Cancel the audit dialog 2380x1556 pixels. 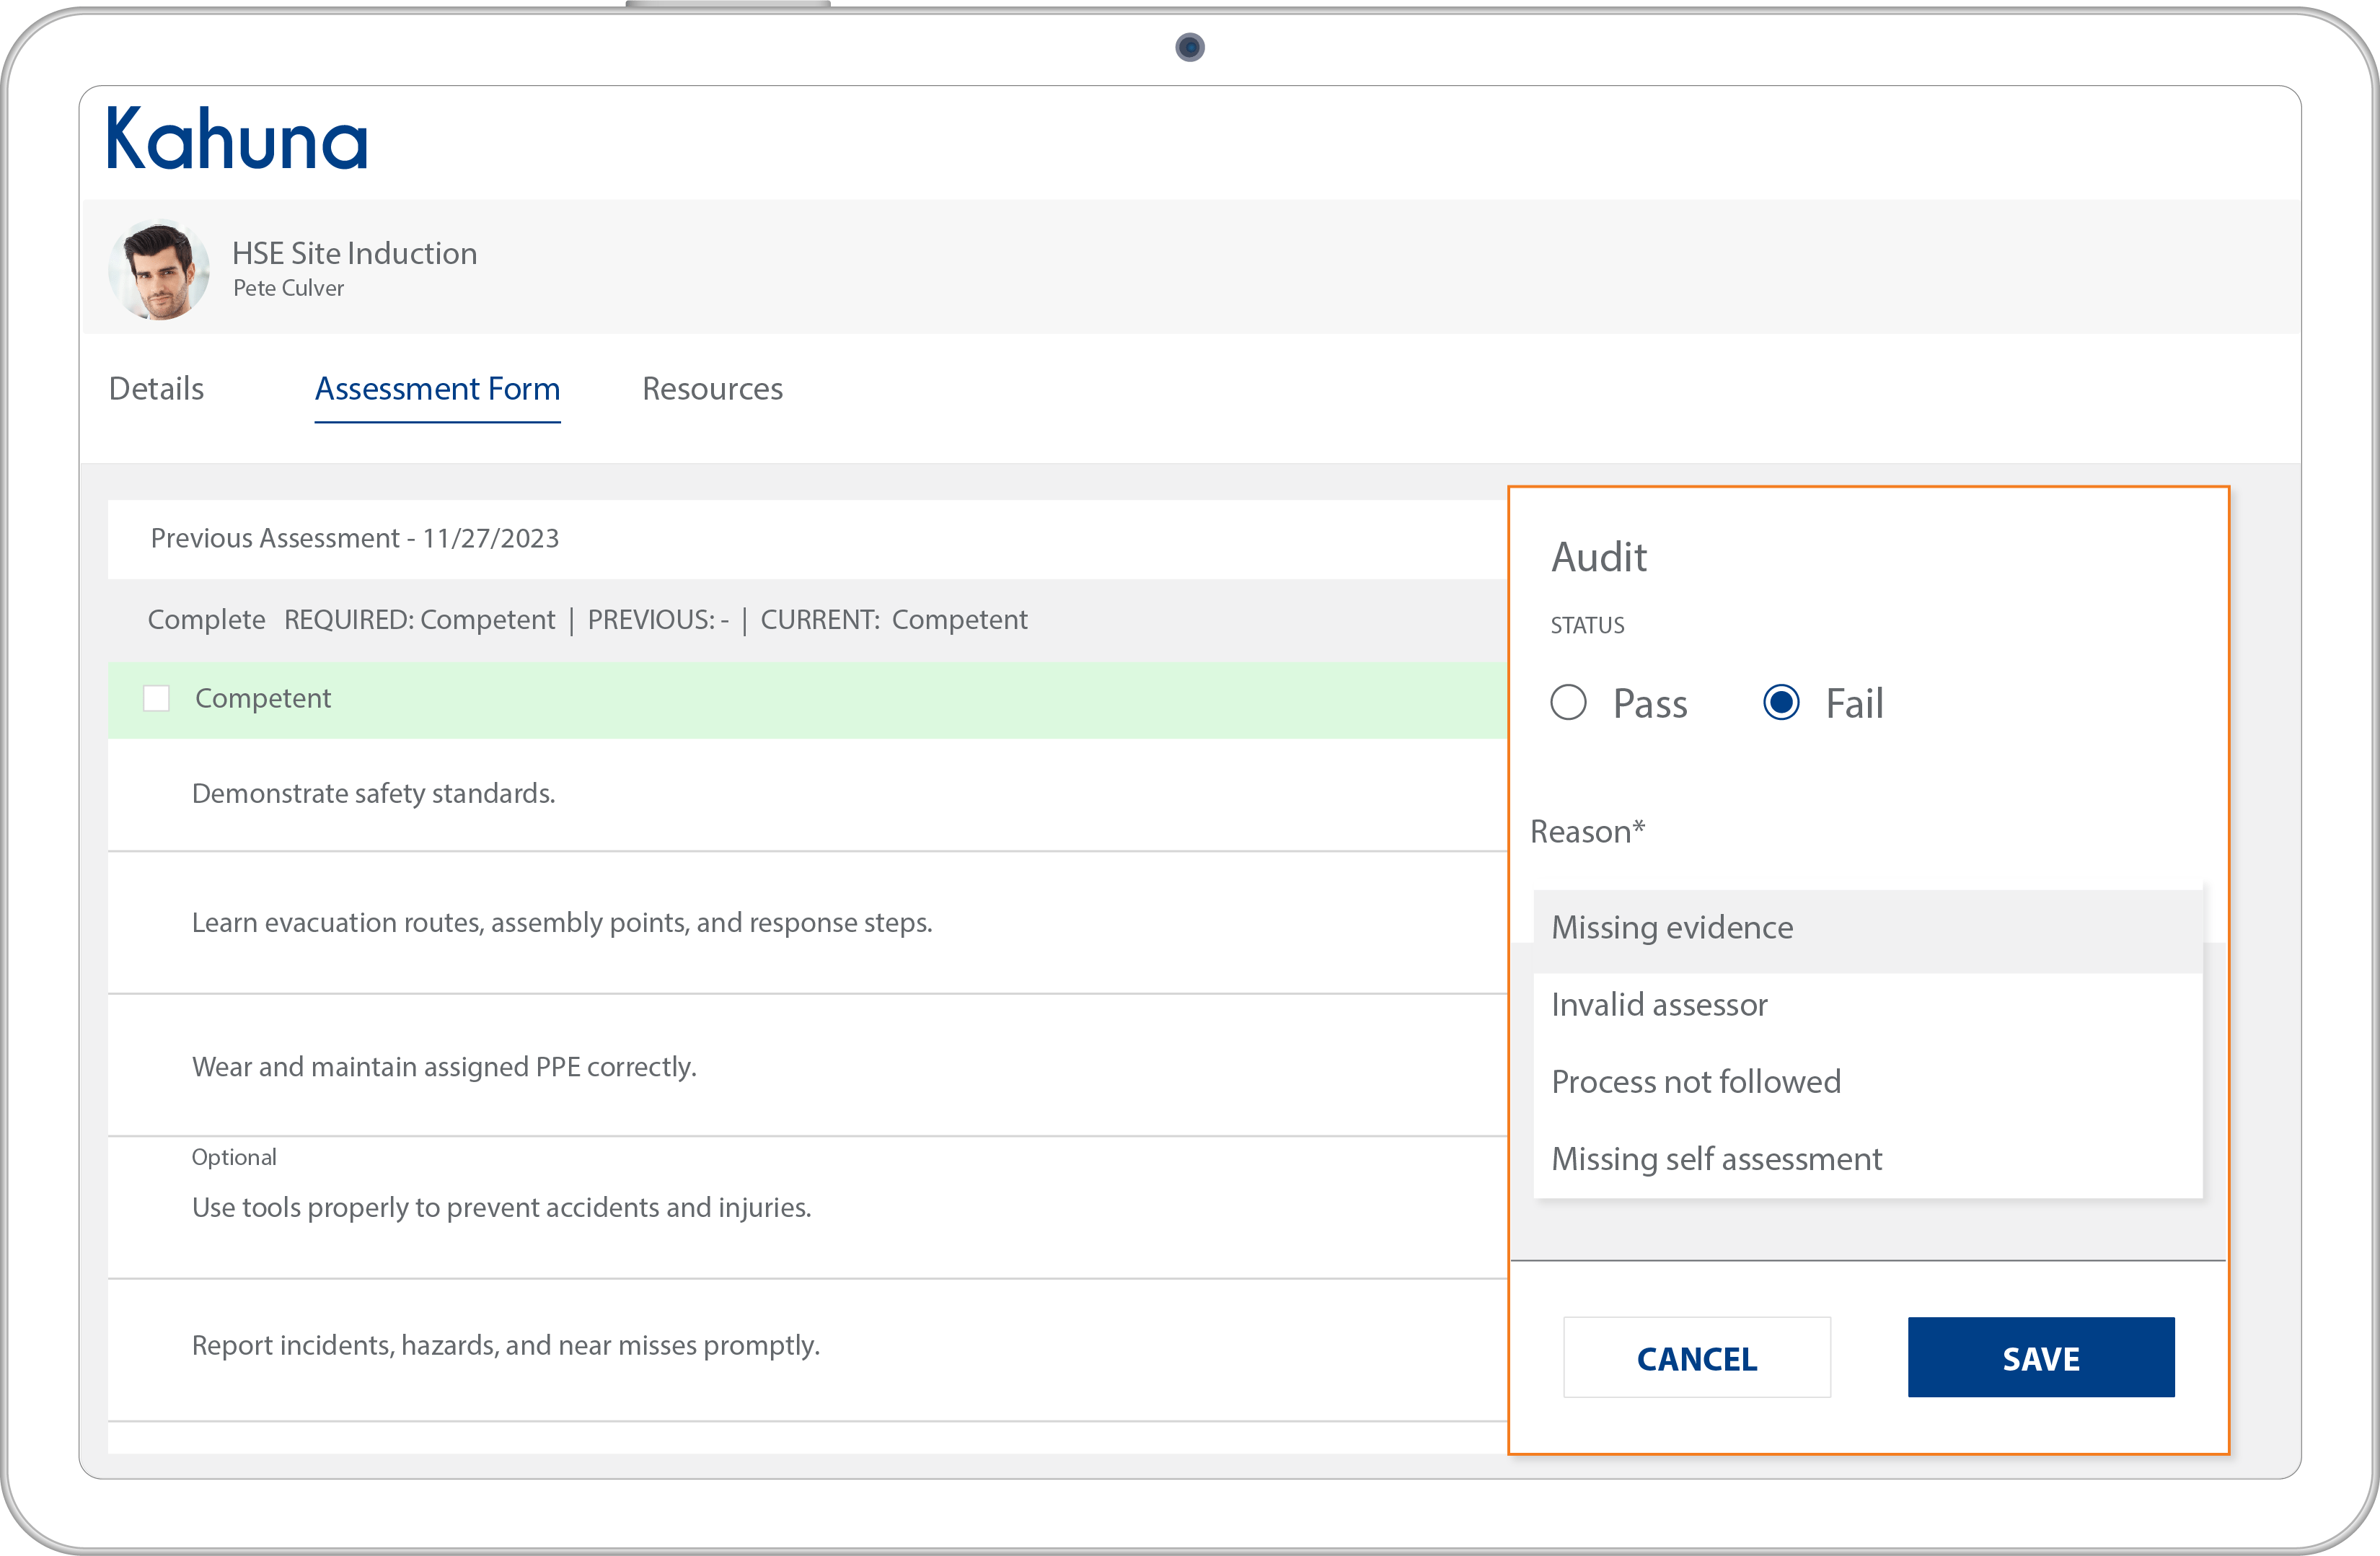tap(1697, 1357)
